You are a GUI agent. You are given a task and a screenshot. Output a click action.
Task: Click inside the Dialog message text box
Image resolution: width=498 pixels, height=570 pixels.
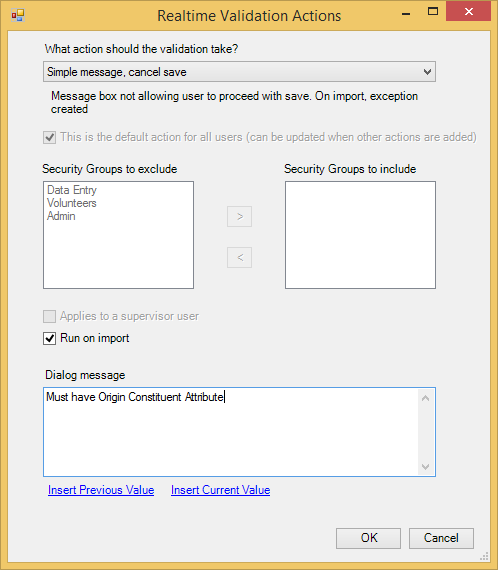coord(231,432)
